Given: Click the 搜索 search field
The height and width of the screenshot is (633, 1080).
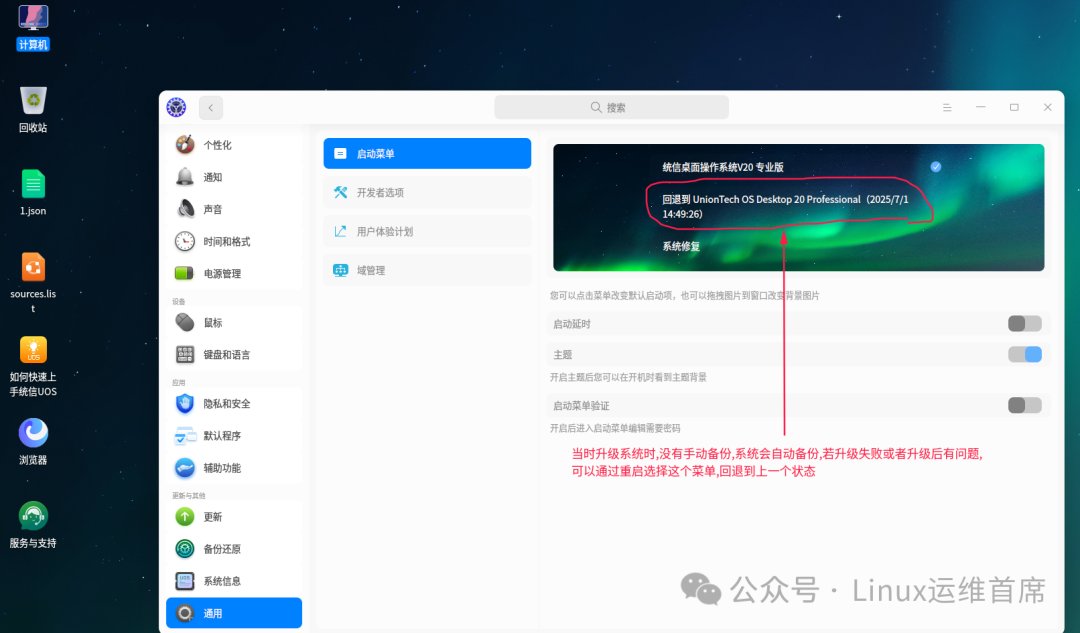Looking at the screenshot, I should tap(611, 107).
